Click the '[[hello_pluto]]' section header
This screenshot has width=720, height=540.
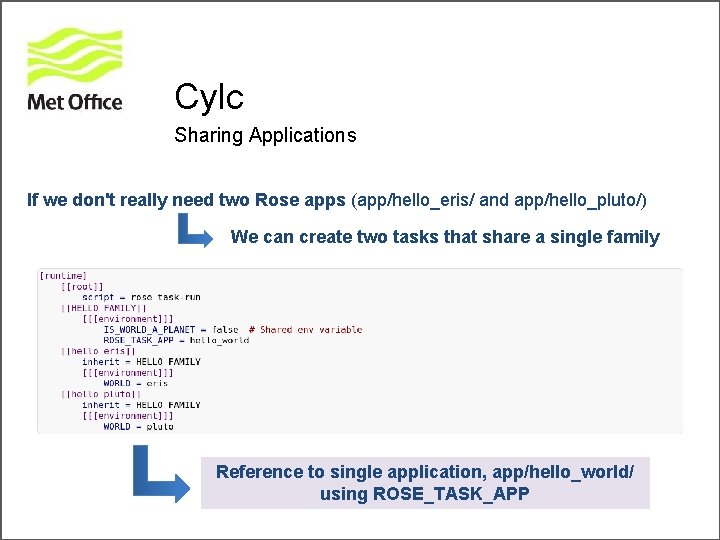point(101,394)
